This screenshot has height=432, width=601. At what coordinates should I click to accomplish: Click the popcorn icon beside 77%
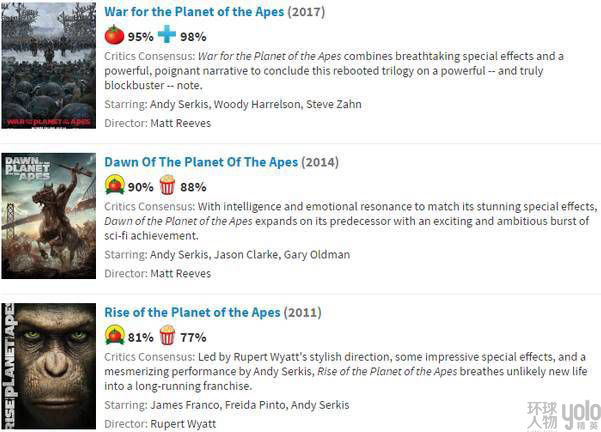coord(166,335)
